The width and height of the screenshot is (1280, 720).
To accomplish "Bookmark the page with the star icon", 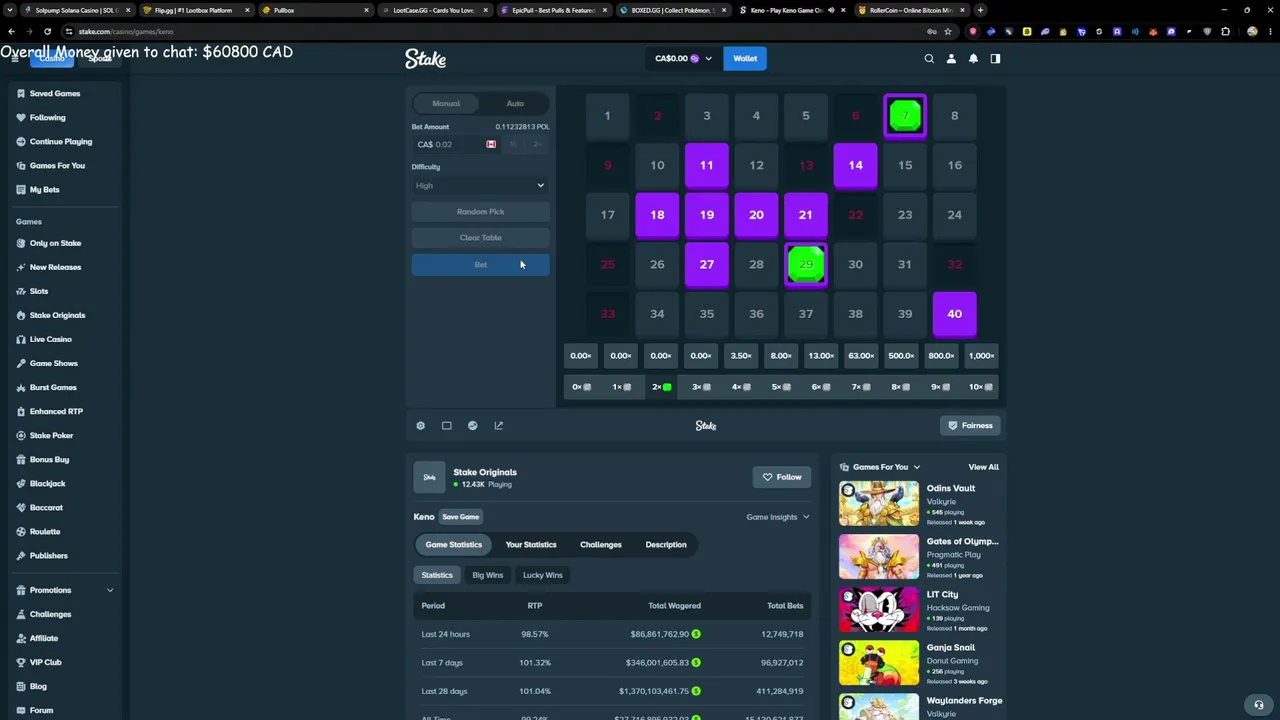I will click(x=947, y=31).
